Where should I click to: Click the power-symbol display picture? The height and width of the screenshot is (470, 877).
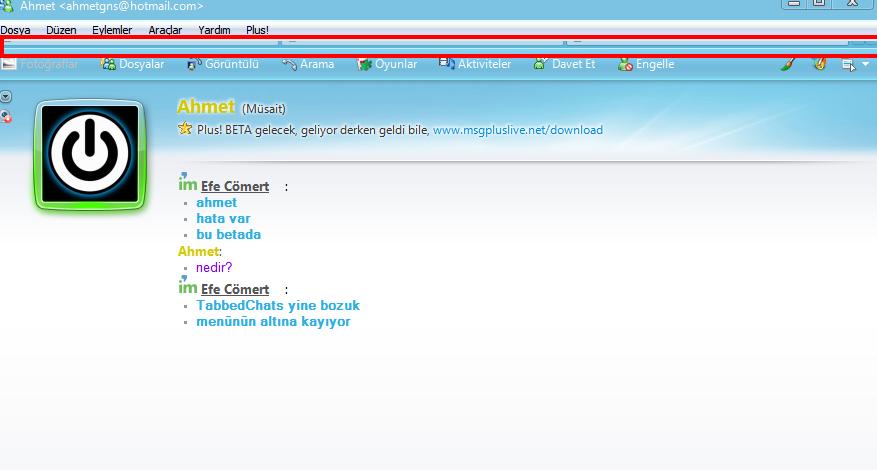90,154
